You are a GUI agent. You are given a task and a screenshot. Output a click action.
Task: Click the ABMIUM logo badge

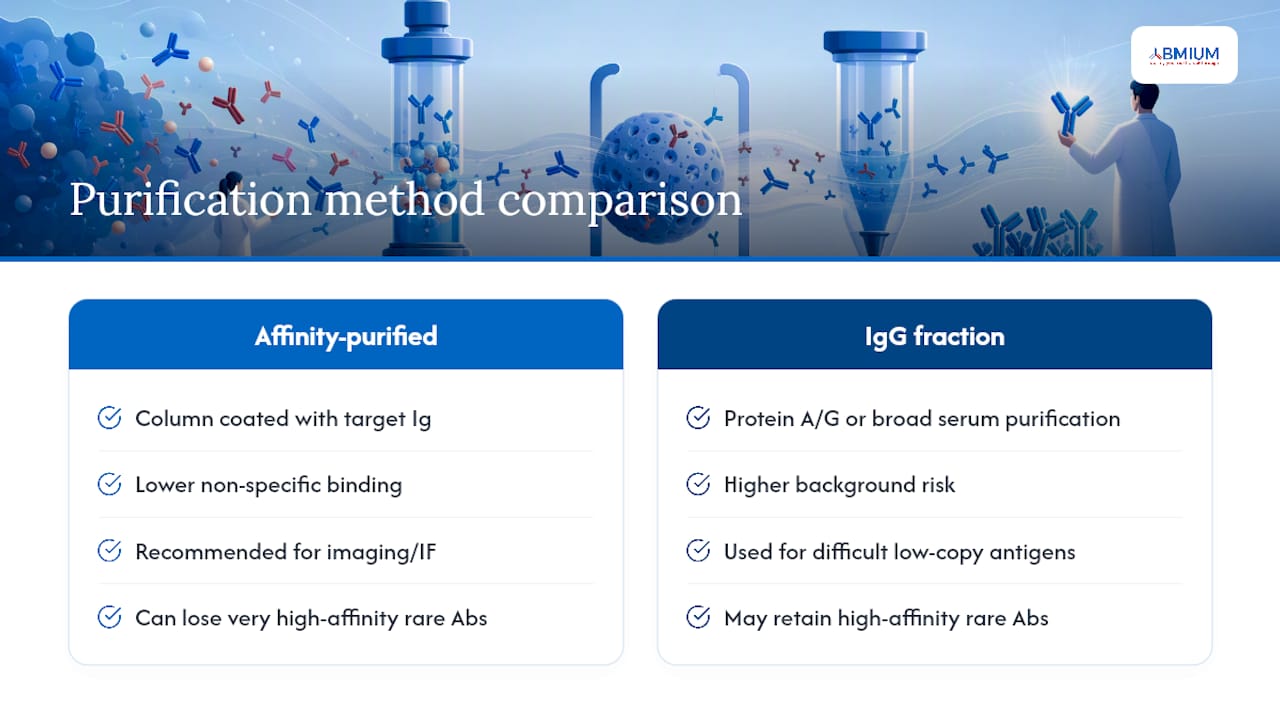1184,55
